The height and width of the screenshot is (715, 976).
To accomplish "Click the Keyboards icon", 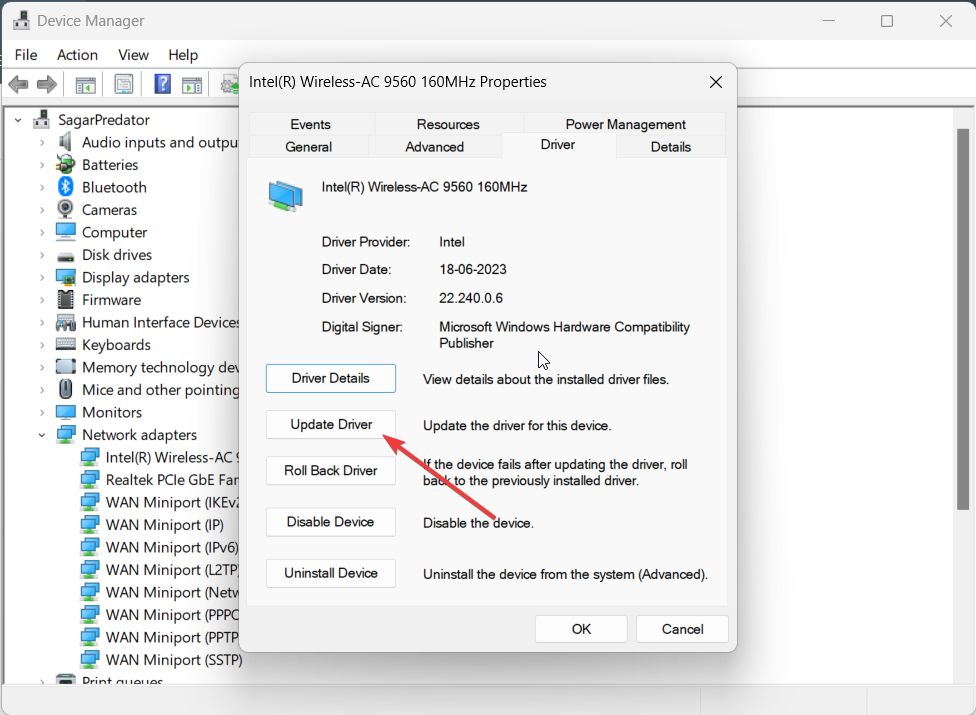I will 65,344.
